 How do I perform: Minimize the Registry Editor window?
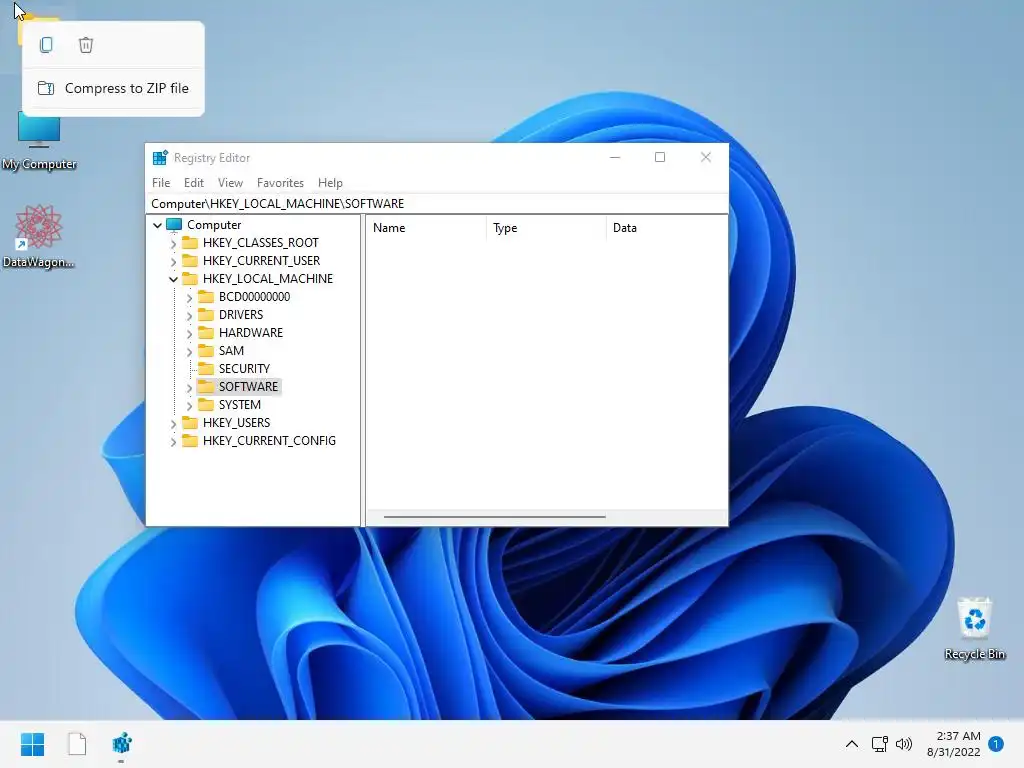(615, 157)
